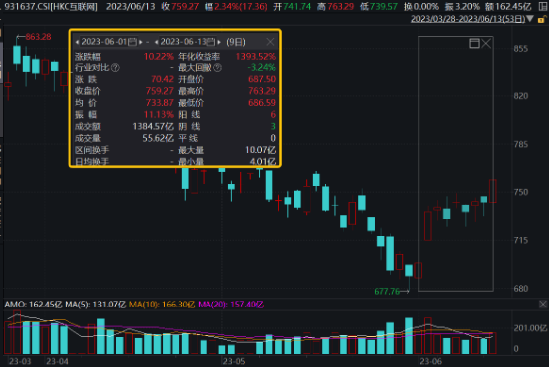Click the 振幅 value 11.13%
The height and width of the screenshot is (368, 550).
pyautogui.click(x=159, y=114)
